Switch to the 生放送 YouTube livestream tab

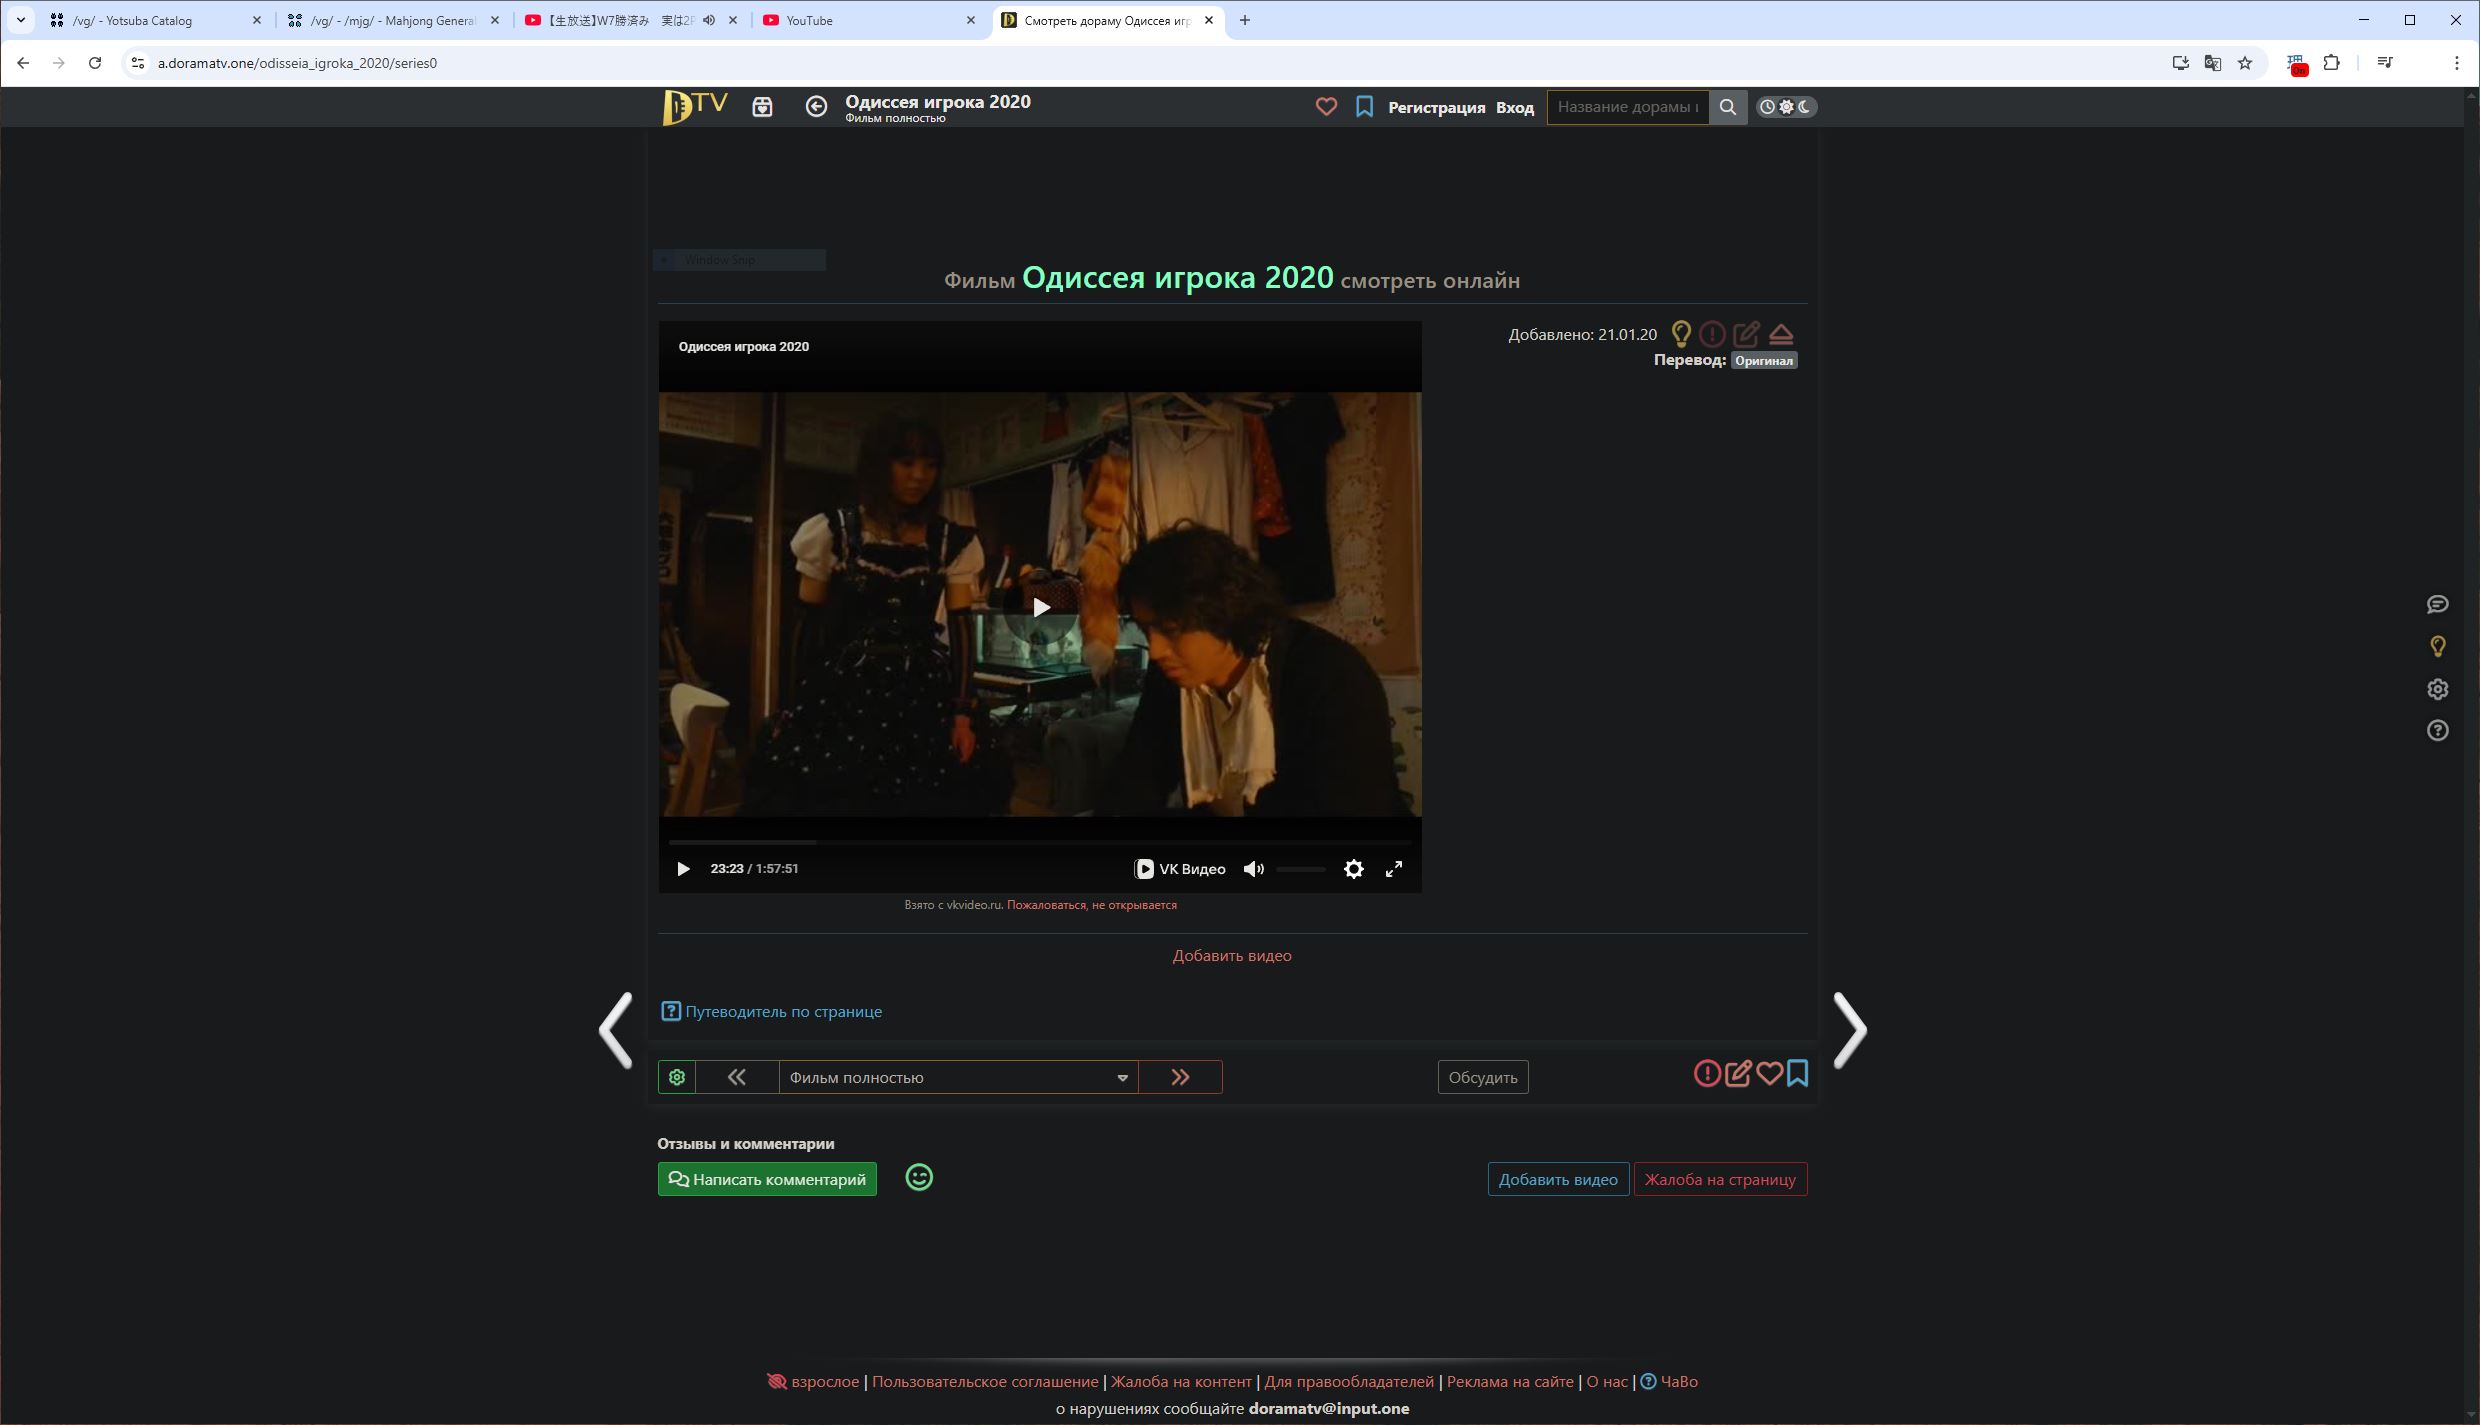[x=630, y=20]
